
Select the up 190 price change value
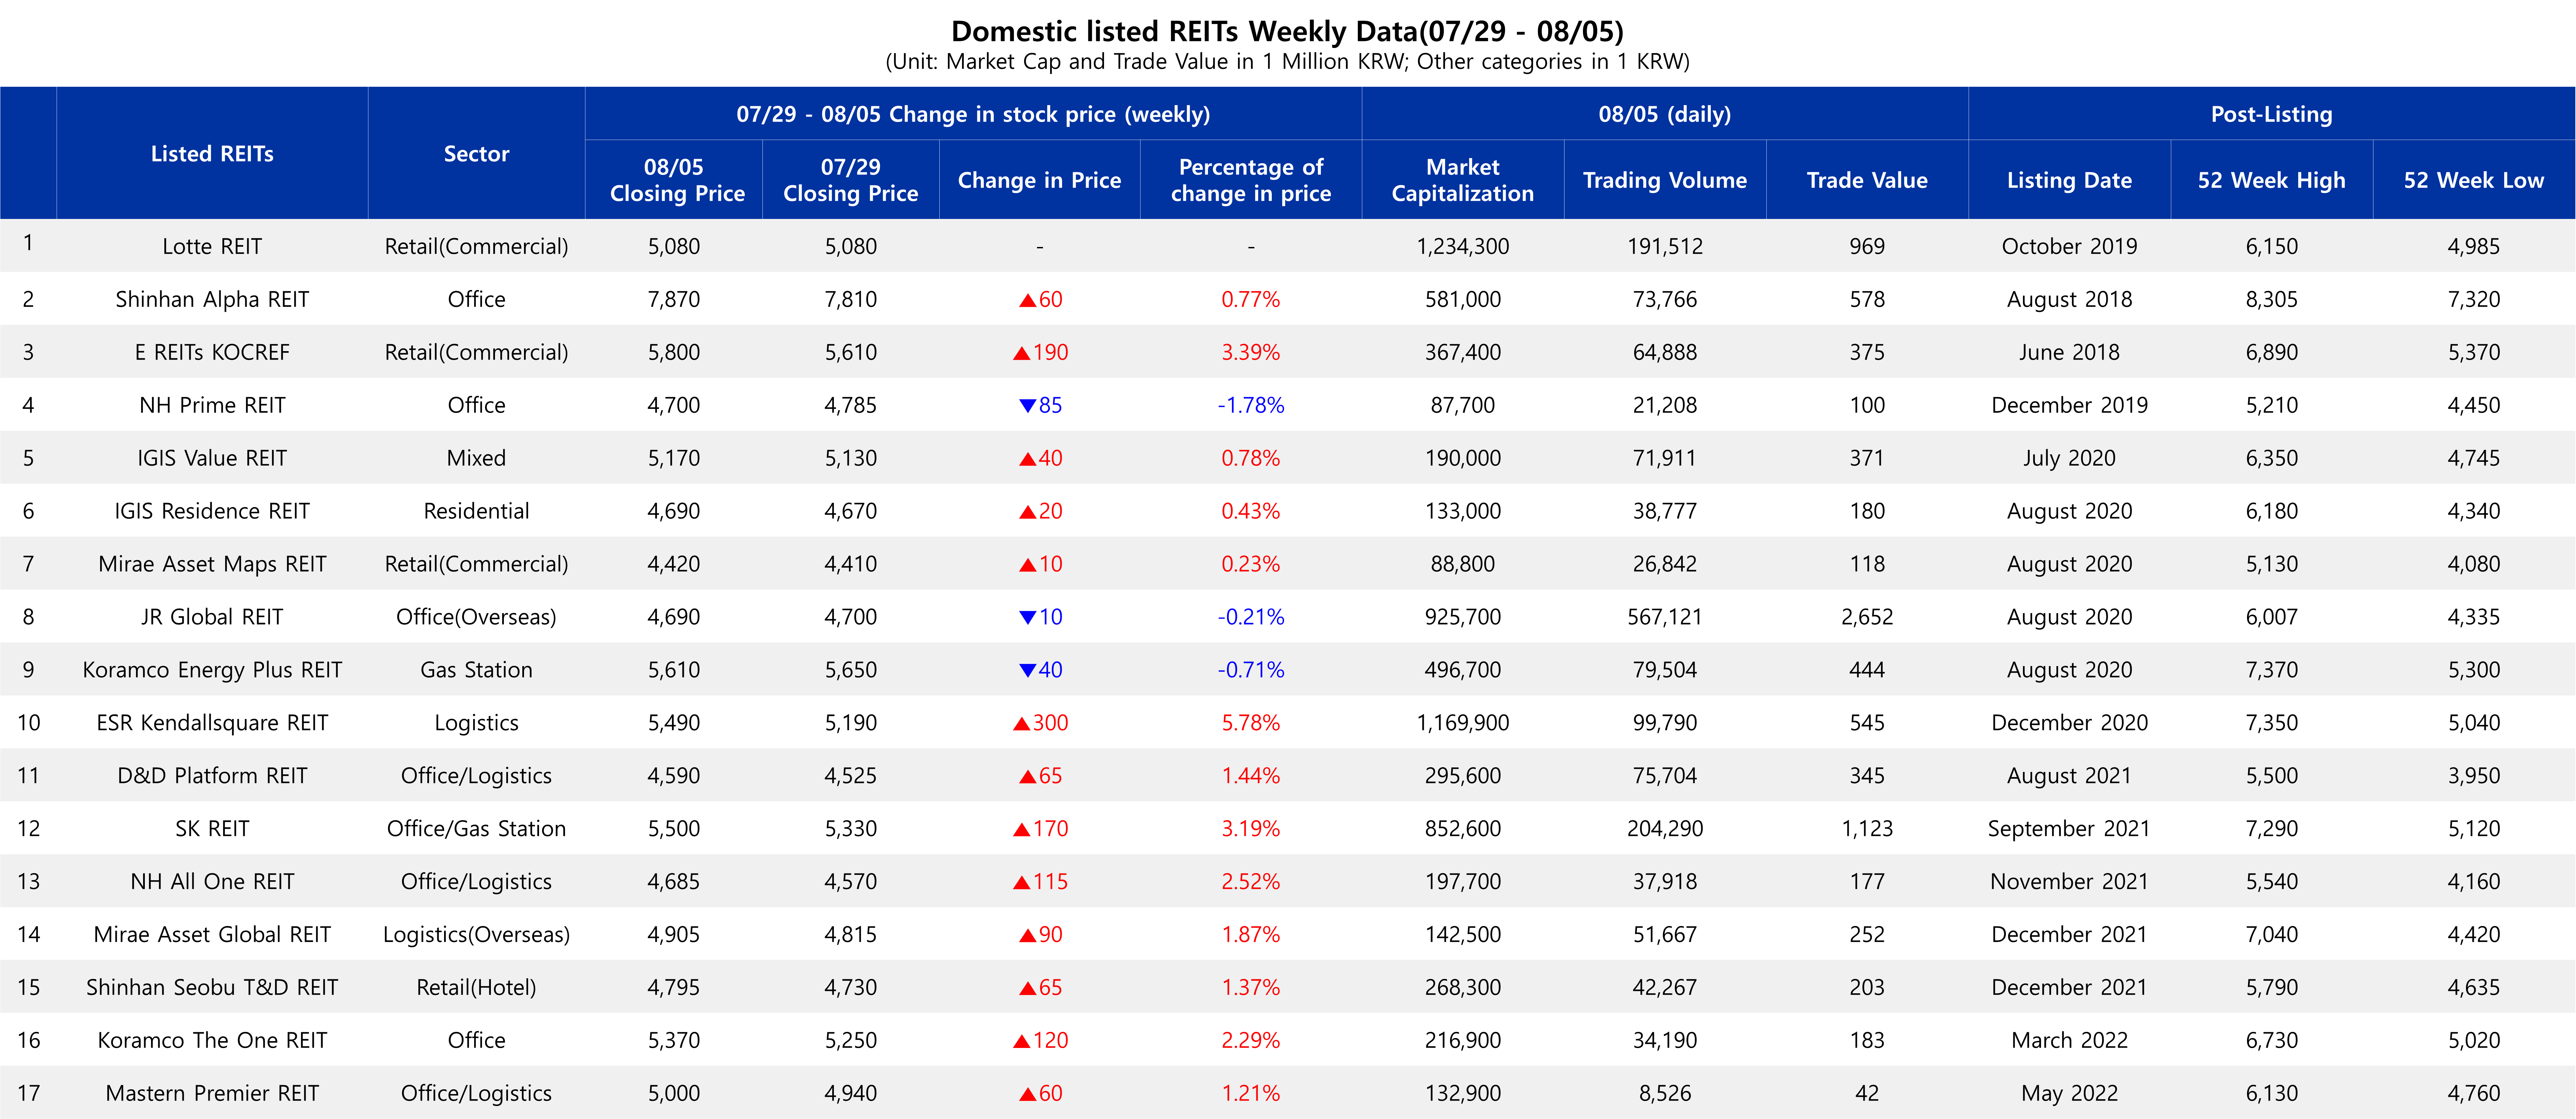tap(1040, 352)
